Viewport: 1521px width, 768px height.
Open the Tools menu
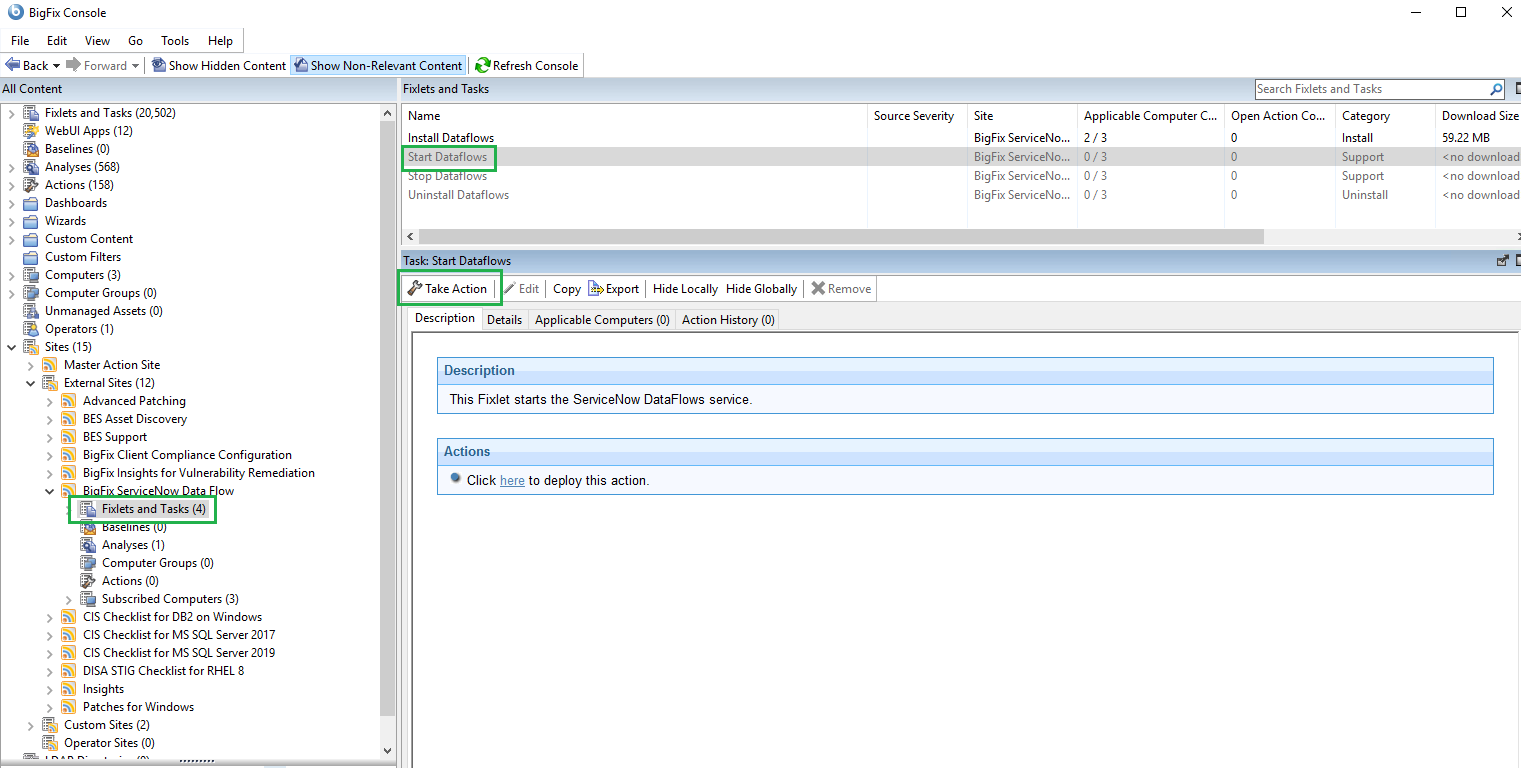pyautogui.click(x=175, y=41)
